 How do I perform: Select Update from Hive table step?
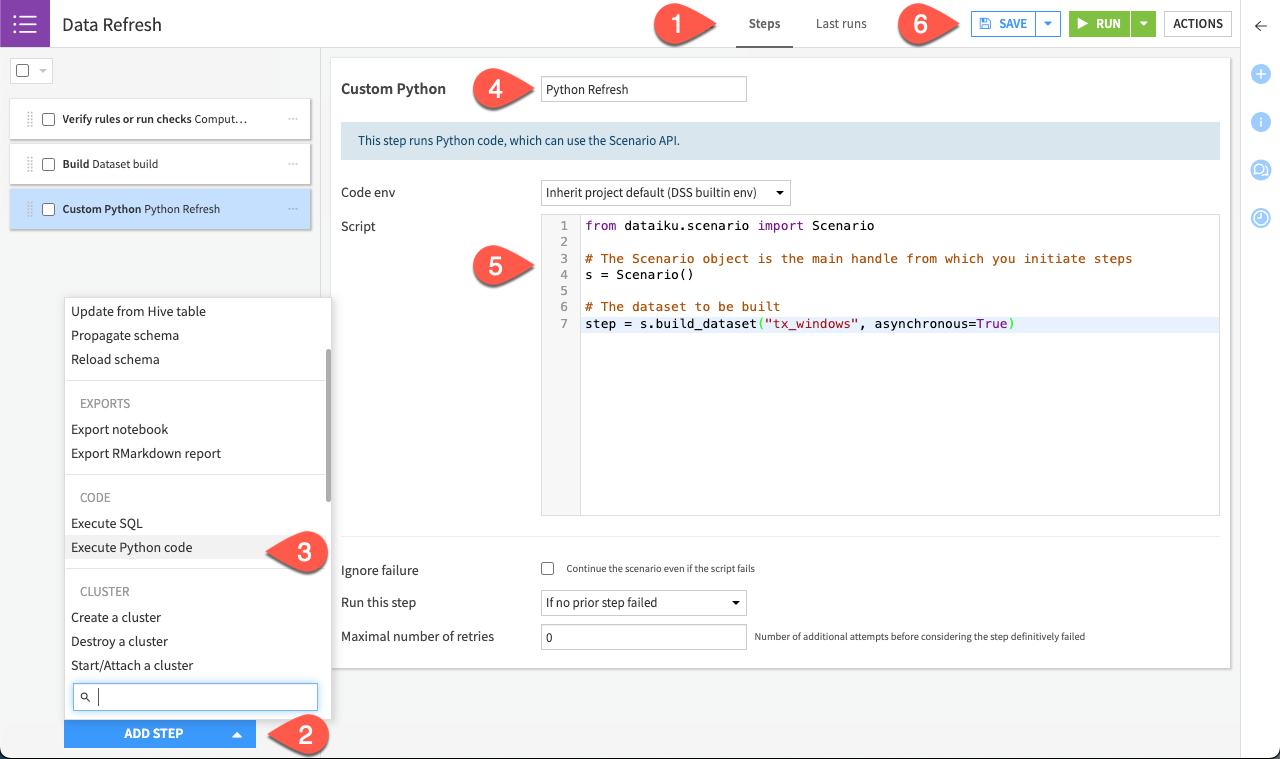(138, 311)
